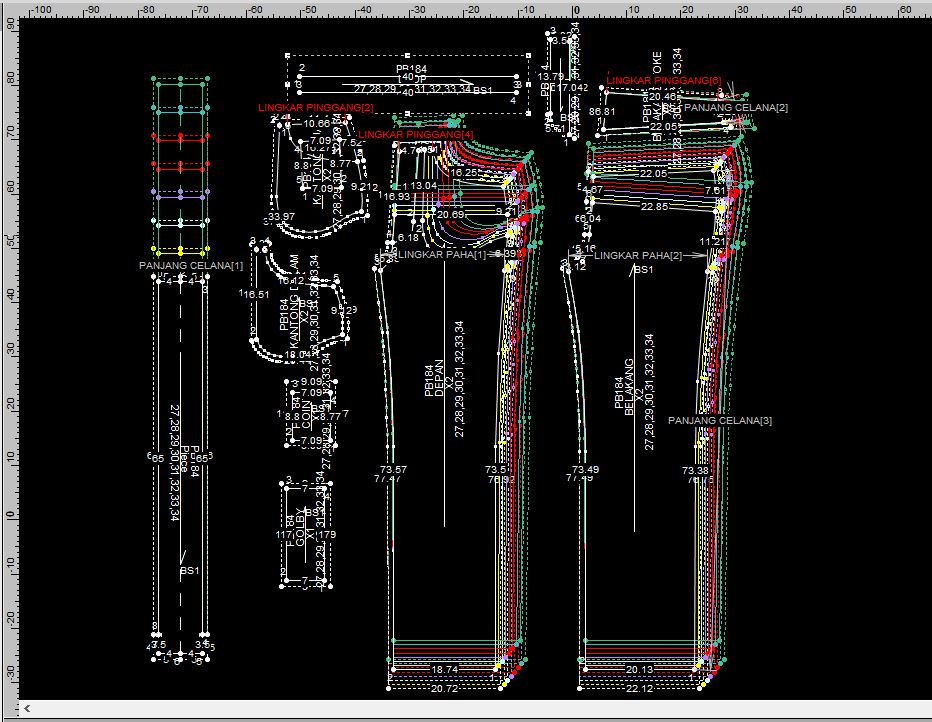Select the PANJANG CELANA[1] label
Screen dimensions: 932x722
pos(191,266)
